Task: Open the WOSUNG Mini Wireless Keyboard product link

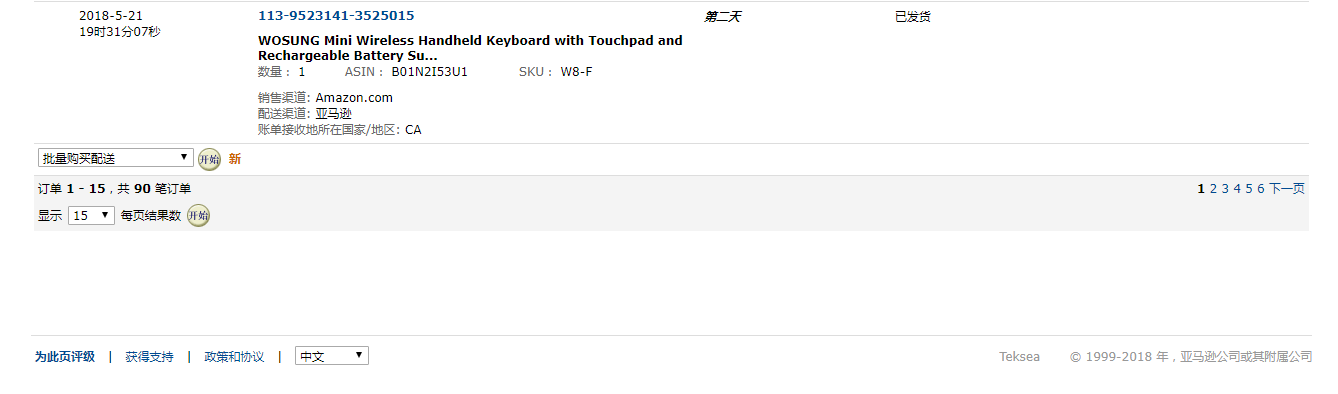Action: tap(470, 48)
